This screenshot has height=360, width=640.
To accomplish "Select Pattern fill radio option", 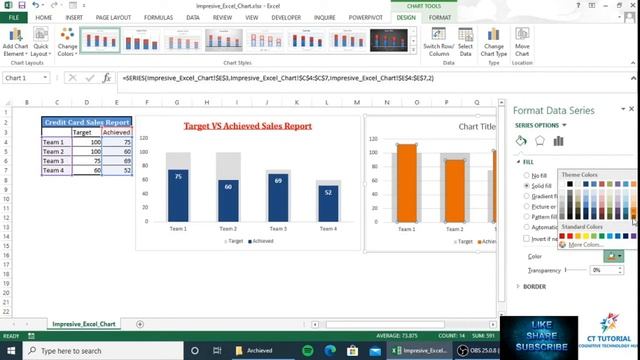I will 527,217.
